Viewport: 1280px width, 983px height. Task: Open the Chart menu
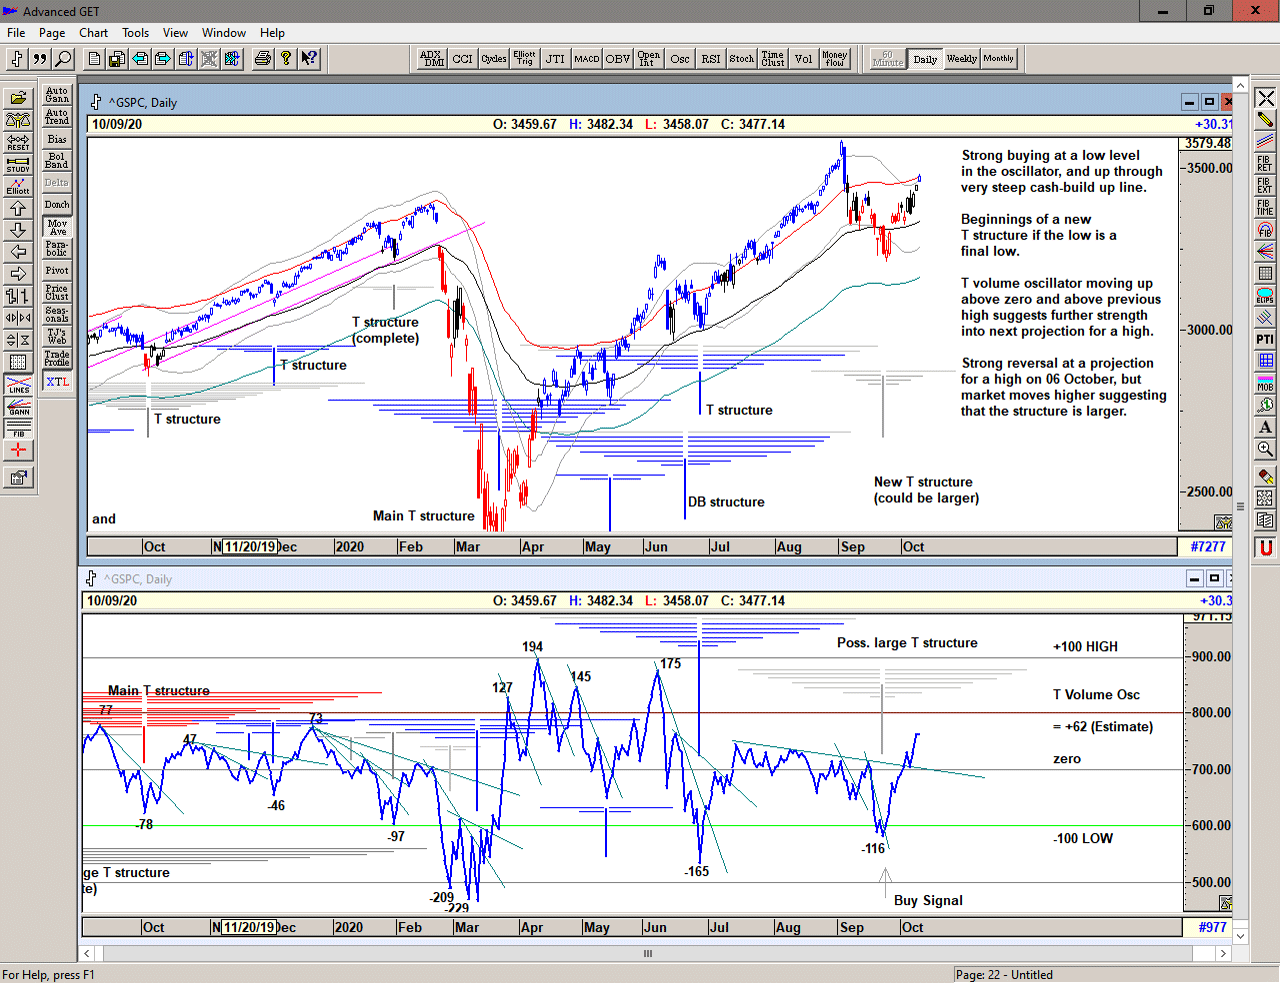pos(93,33)
